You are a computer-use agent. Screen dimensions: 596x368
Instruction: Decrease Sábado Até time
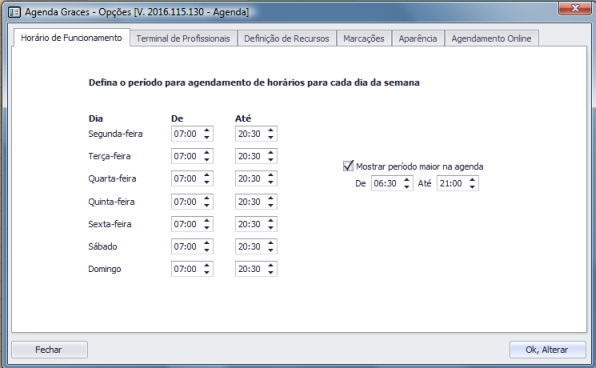(x=271, y=250)
